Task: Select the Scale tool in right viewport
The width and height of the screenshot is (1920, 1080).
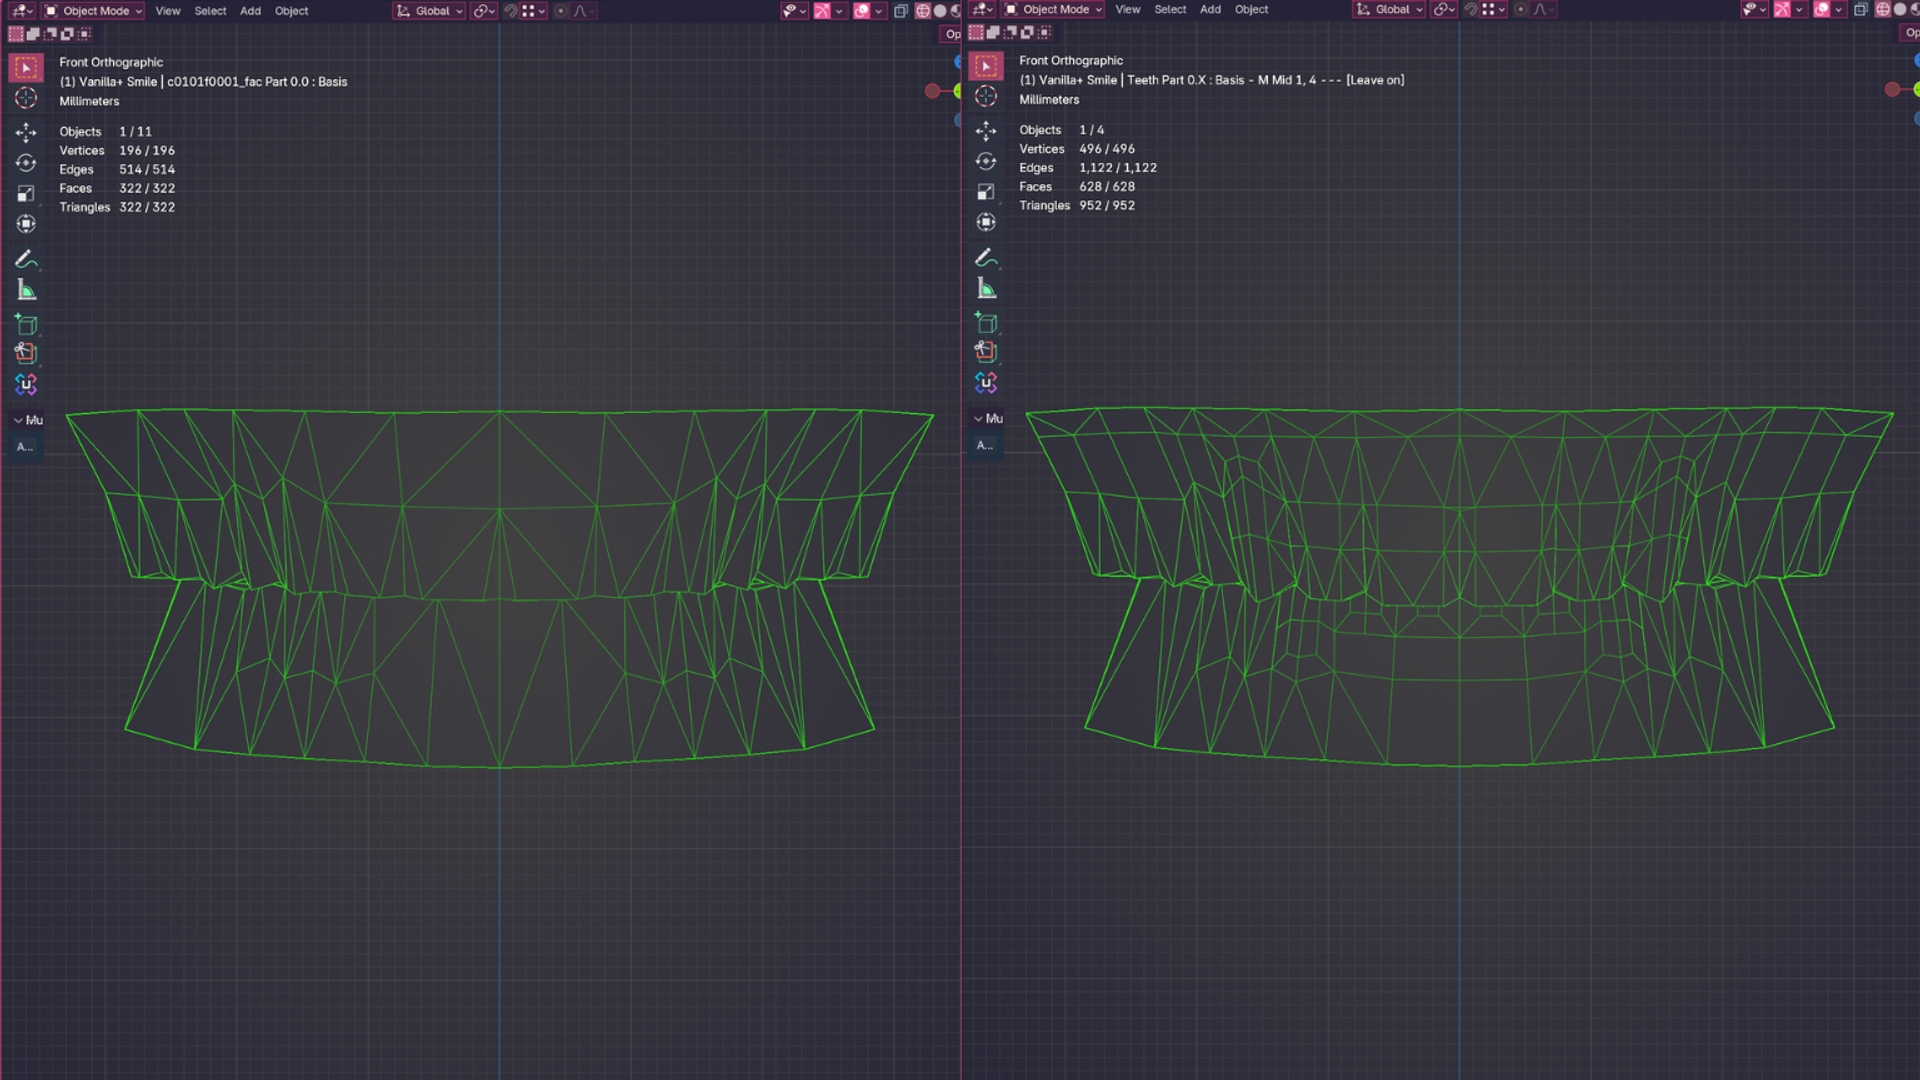Action: point(986,191)
